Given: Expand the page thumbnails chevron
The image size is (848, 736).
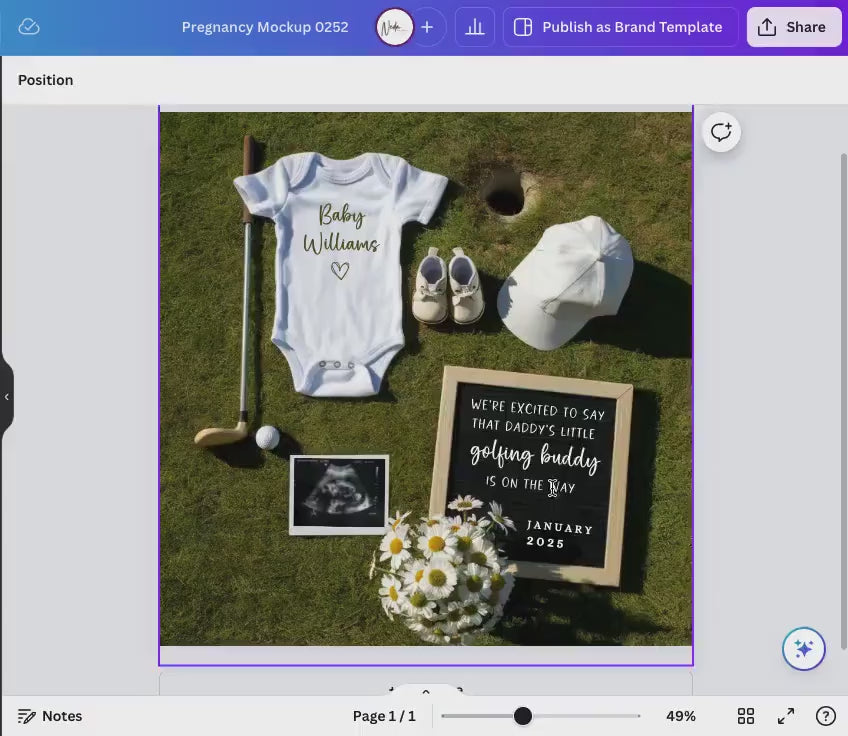Looking at the screenshot, I should coord(426,691).
